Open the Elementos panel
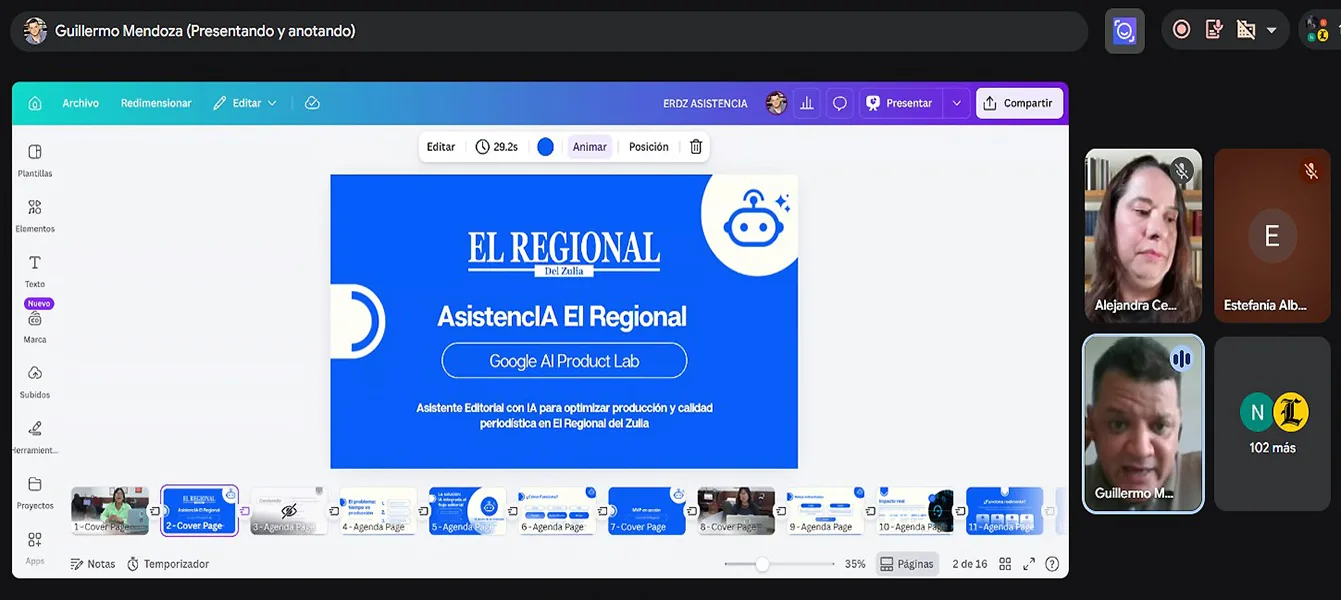This screenshot has height=600, width=1341. [x=35, y=215]
